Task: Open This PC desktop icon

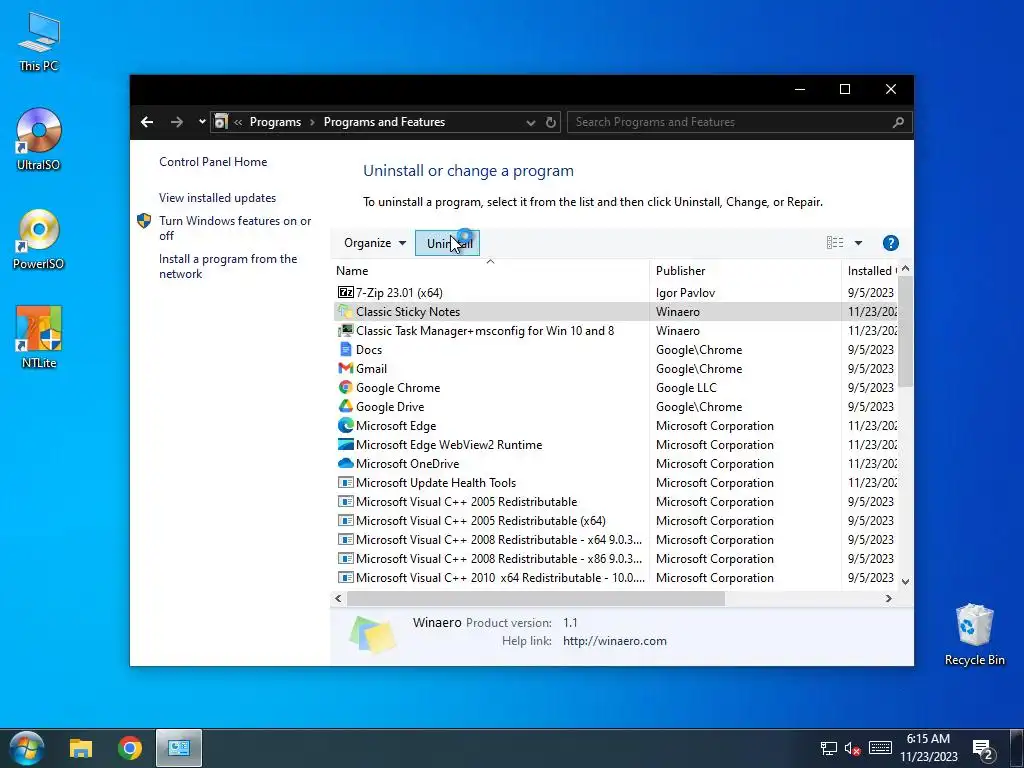Action: click(x=39, y=41)
